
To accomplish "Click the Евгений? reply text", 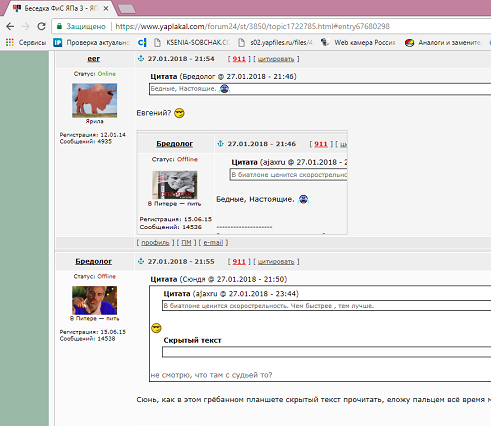I will (154, 113).
